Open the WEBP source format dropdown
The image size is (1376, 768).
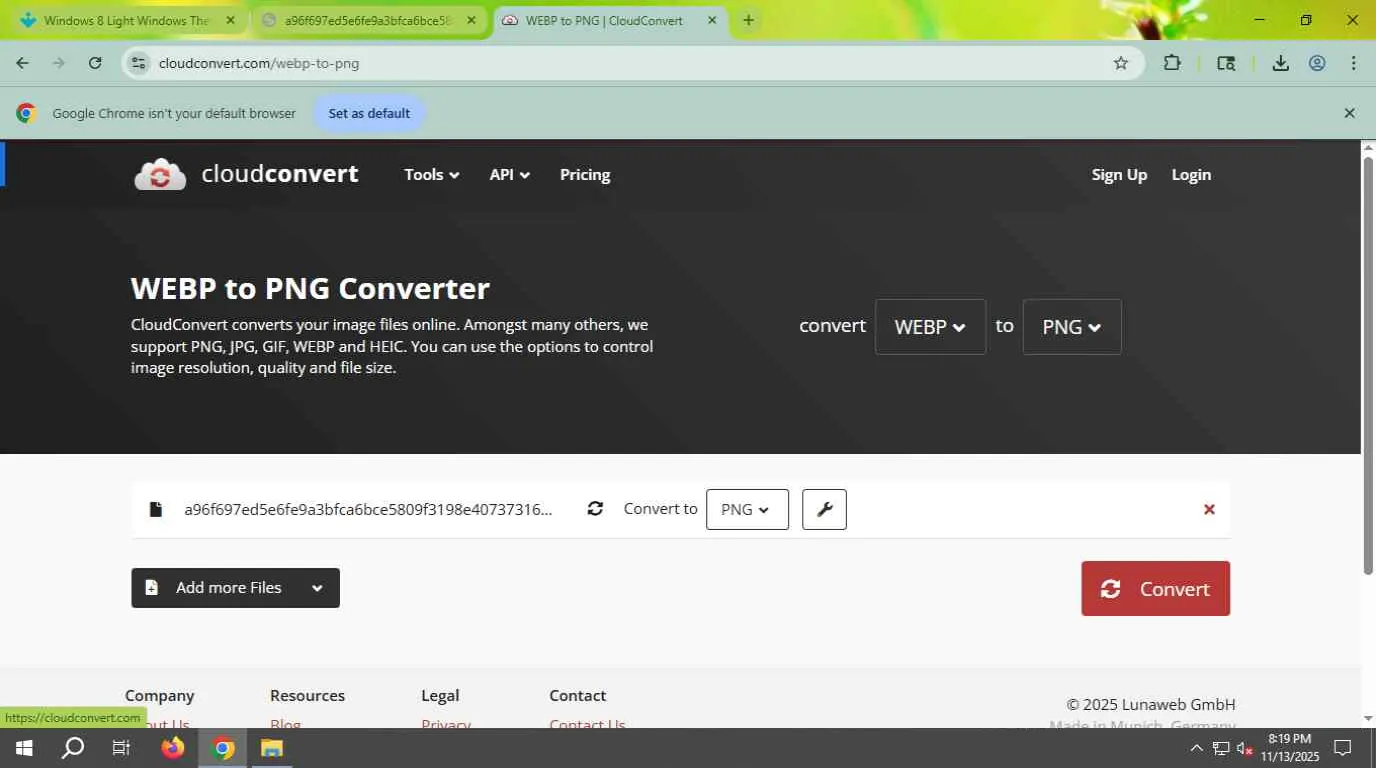pos(930,327)
